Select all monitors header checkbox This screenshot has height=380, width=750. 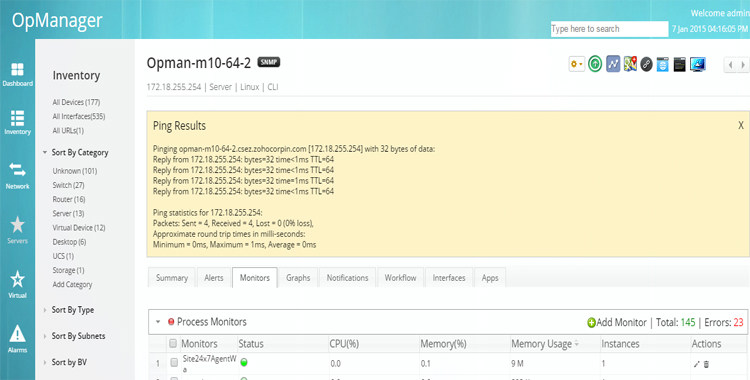173,343
